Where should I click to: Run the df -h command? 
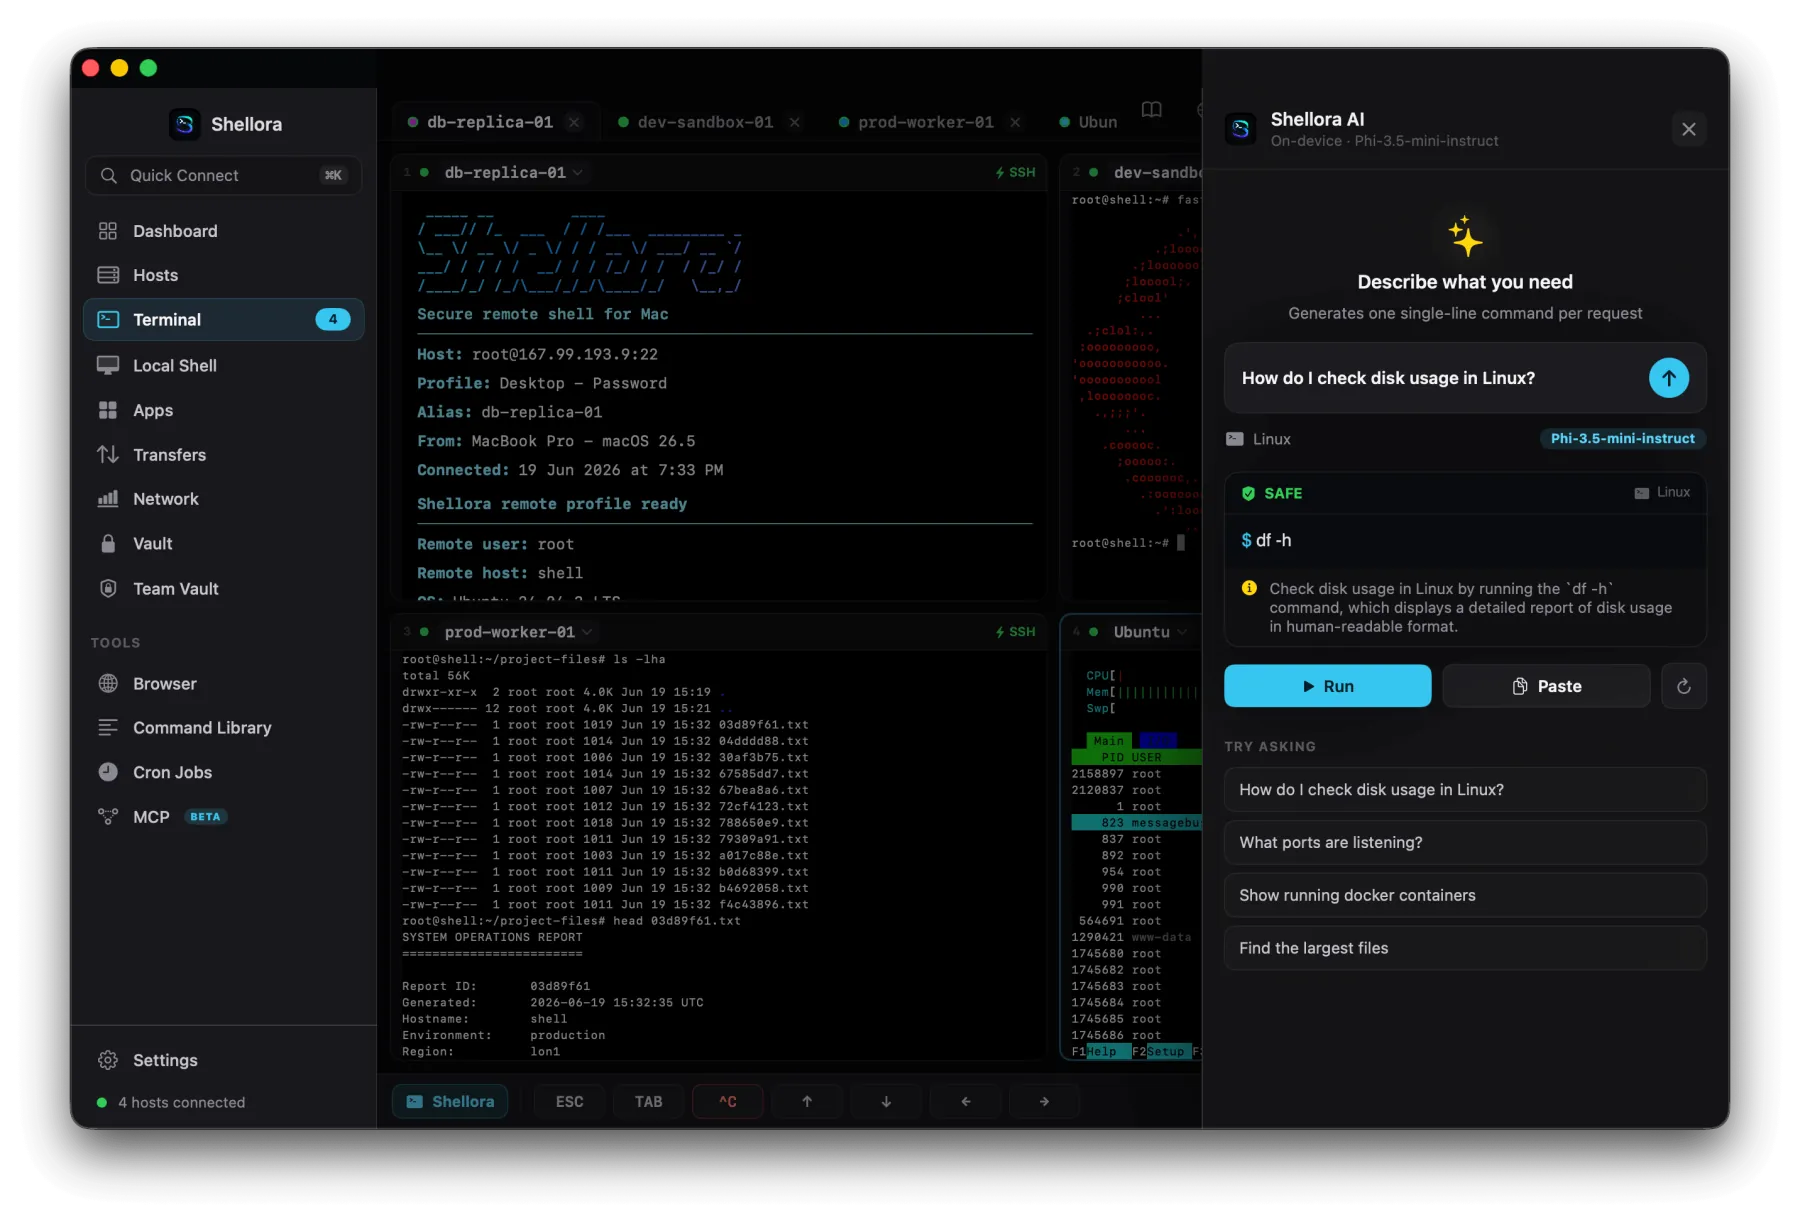click(x=1328, y=686)
